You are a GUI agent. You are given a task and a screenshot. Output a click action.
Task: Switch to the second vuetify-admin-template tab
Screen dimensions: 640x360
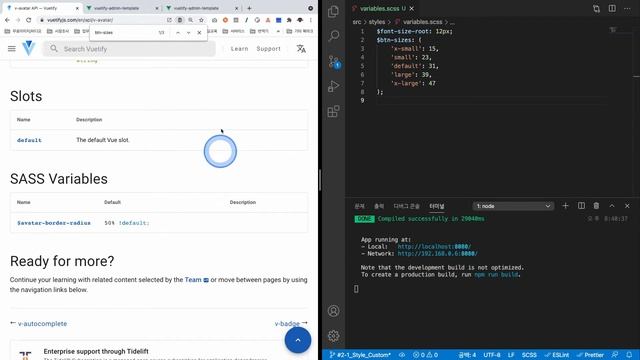pyautogui.click(x=122, y=8)
